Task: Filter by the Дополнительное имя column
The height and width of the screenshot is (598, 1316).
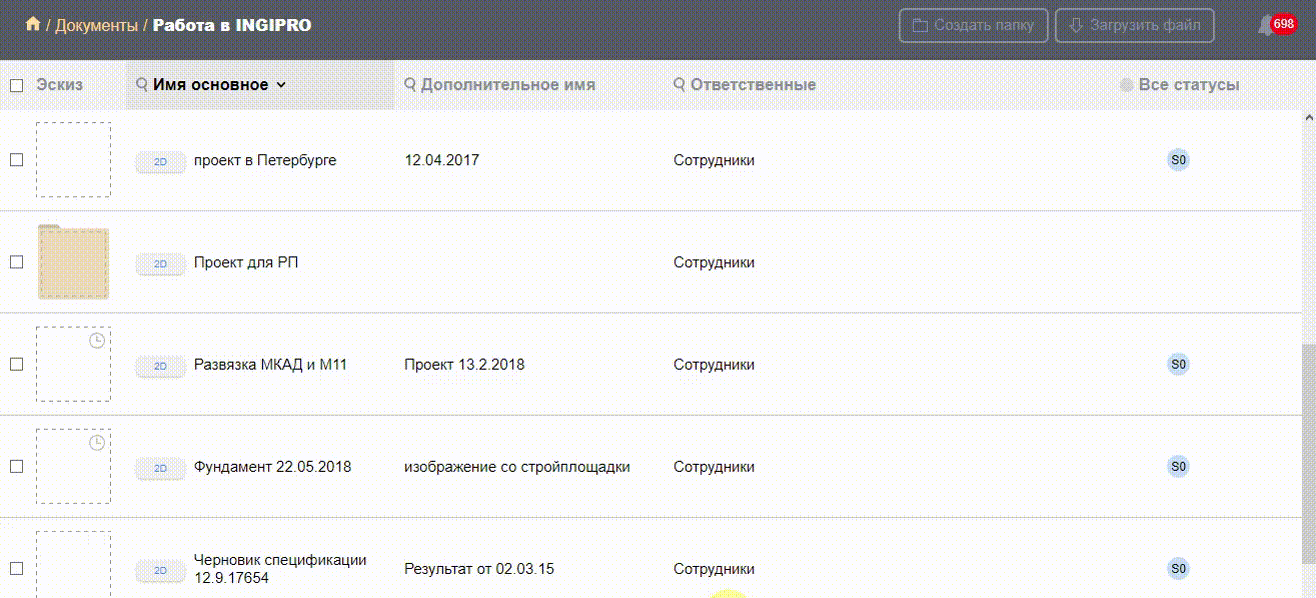Action: coord(508,85)
